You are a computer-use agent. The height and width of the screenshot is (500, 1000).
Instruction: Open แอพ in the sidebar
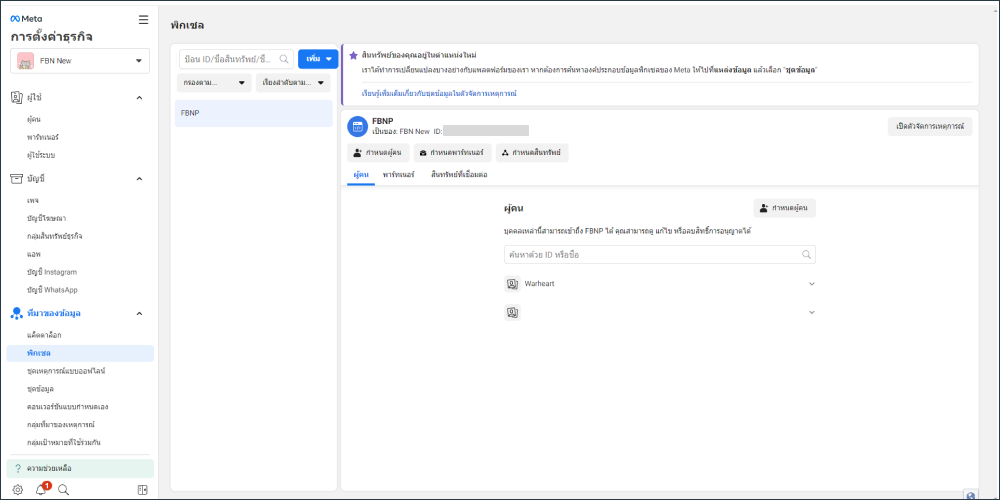pyautogui.click(x=33, y=254)
